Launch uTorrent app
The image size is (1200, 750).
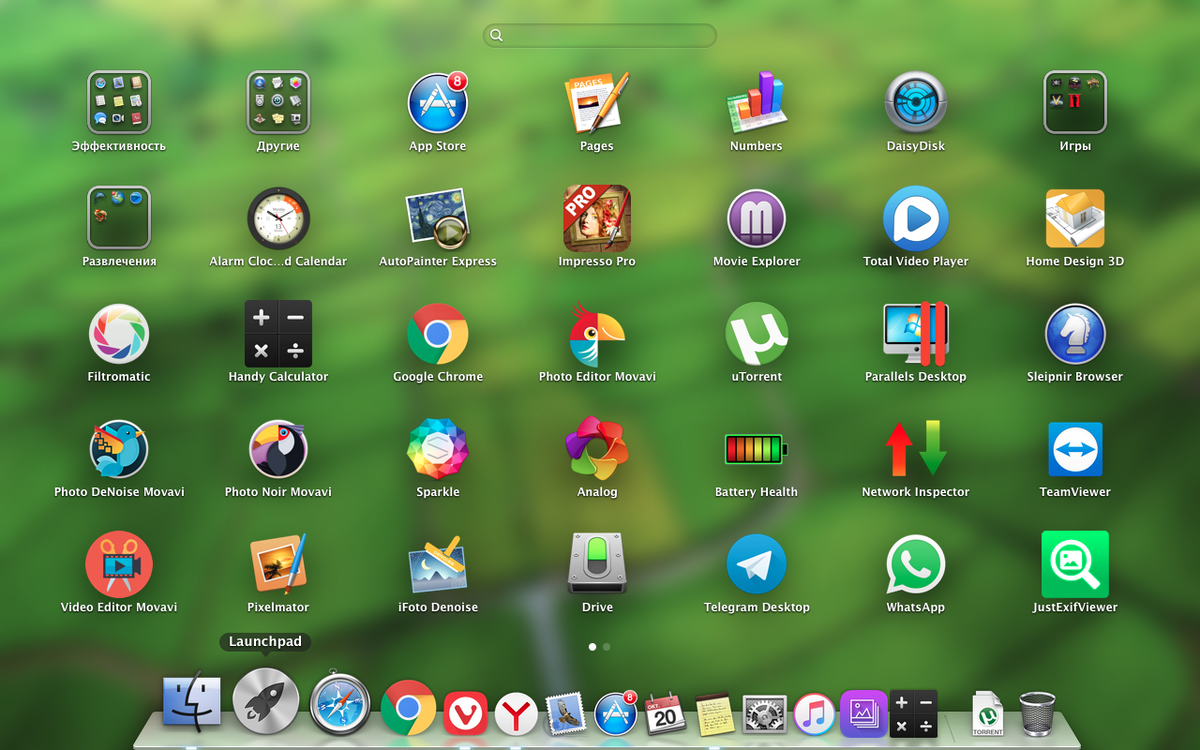(756, 333)
